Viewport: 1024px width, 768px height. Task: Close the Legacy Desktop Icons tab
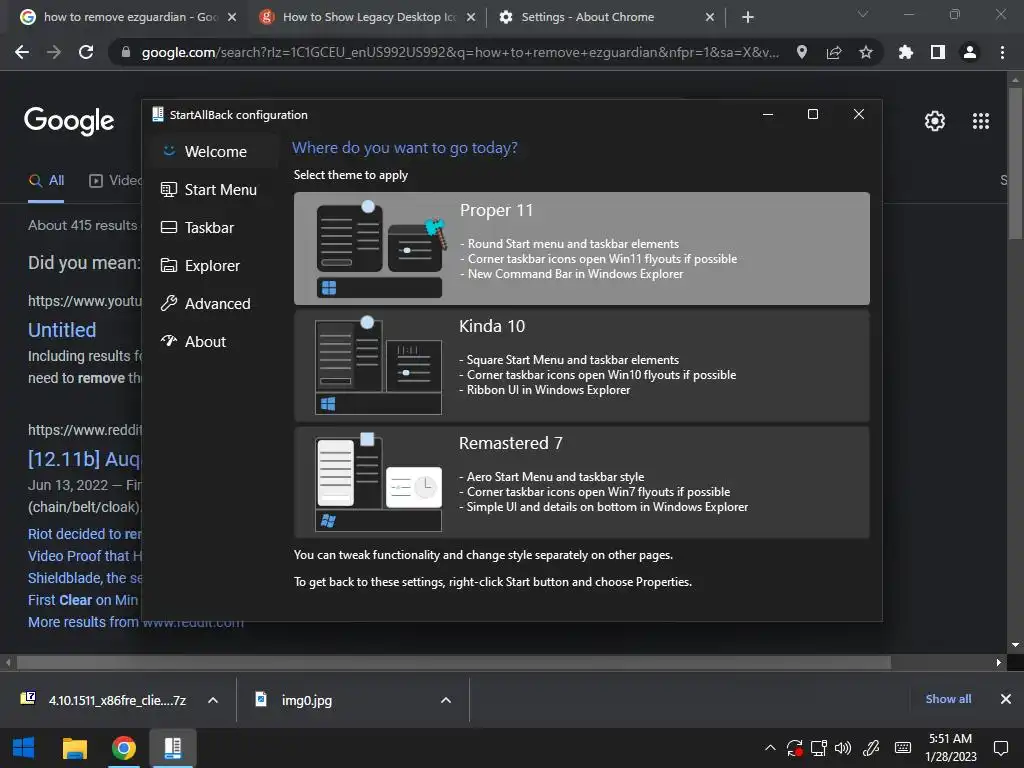pyautogui.click(x=471, y=17)
